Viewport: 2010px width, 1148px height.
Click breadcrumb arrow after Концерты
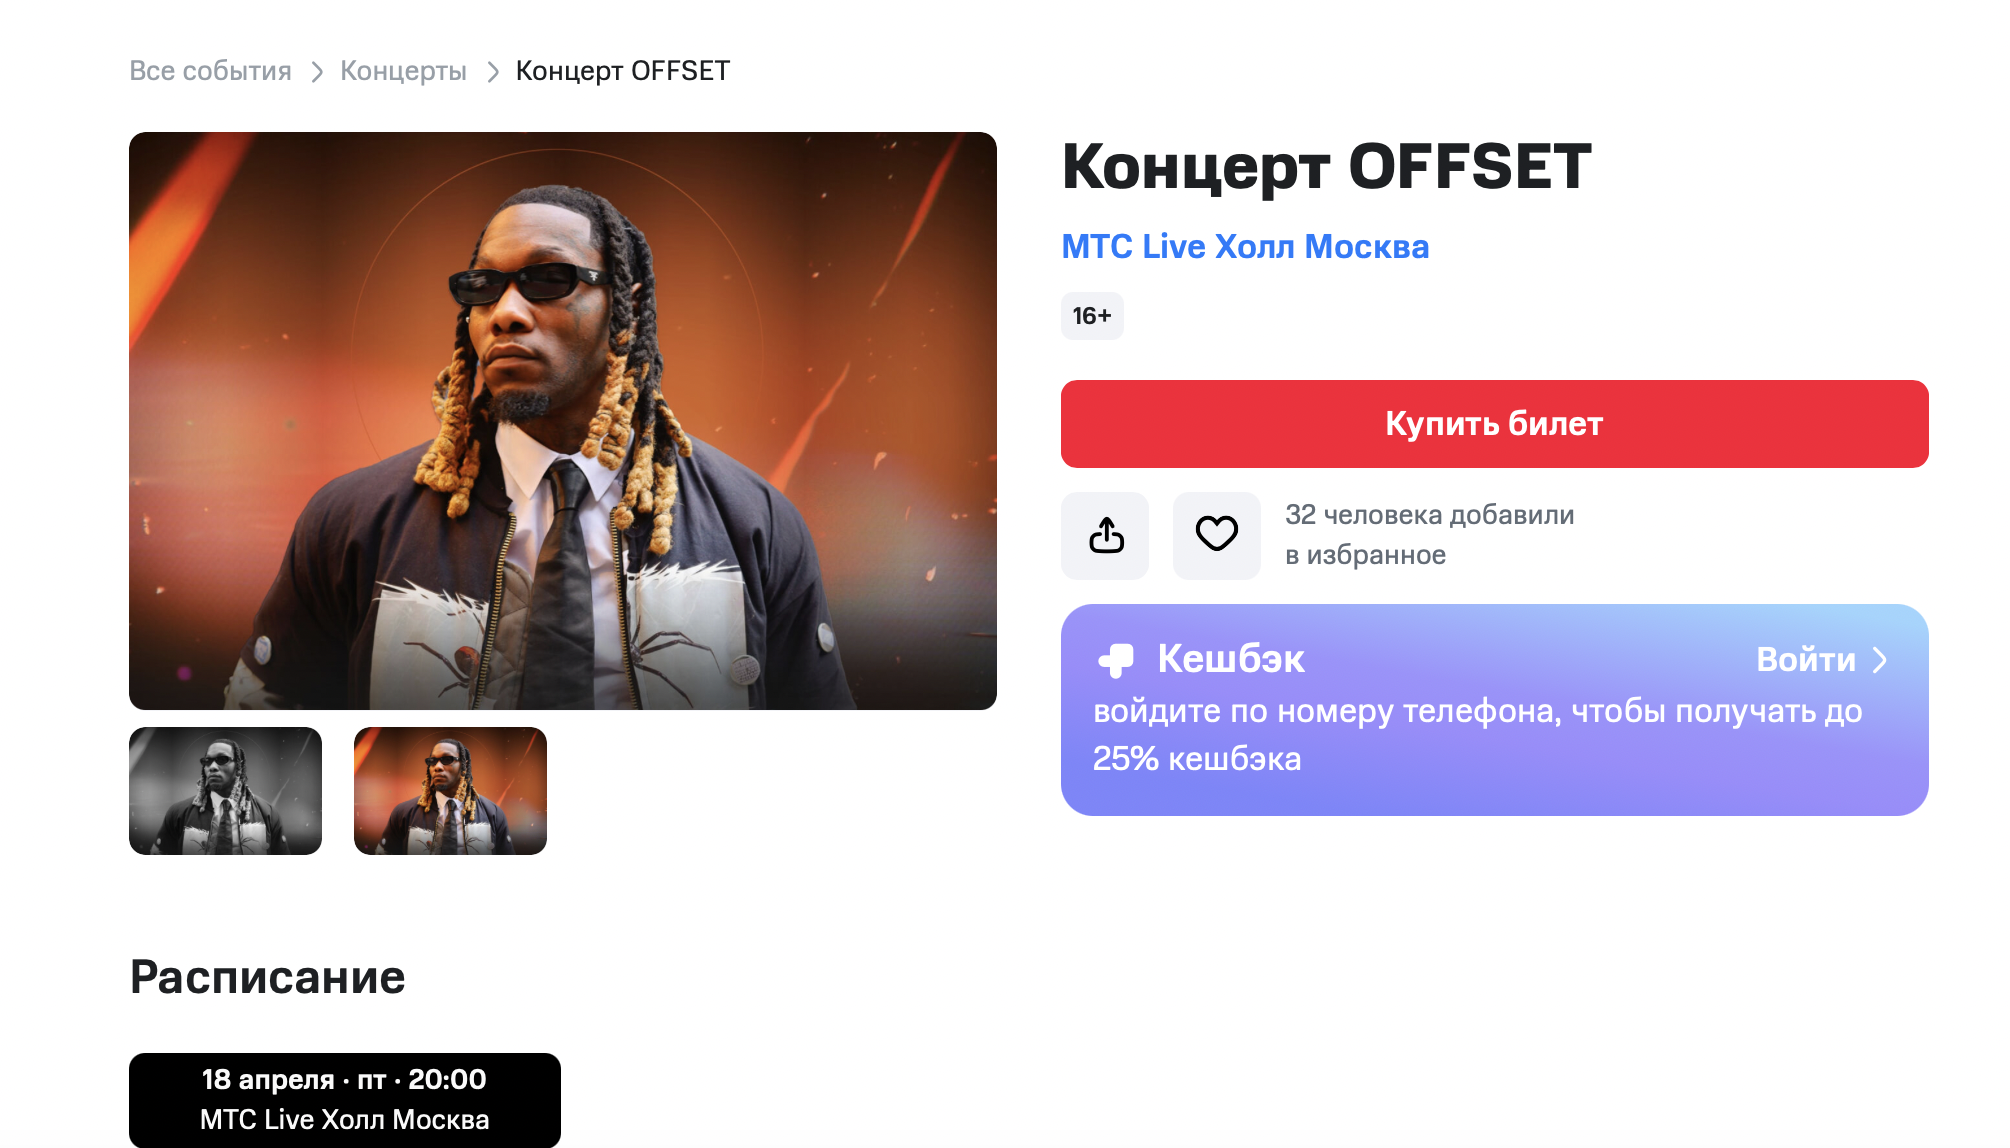(x=492, y=72)
